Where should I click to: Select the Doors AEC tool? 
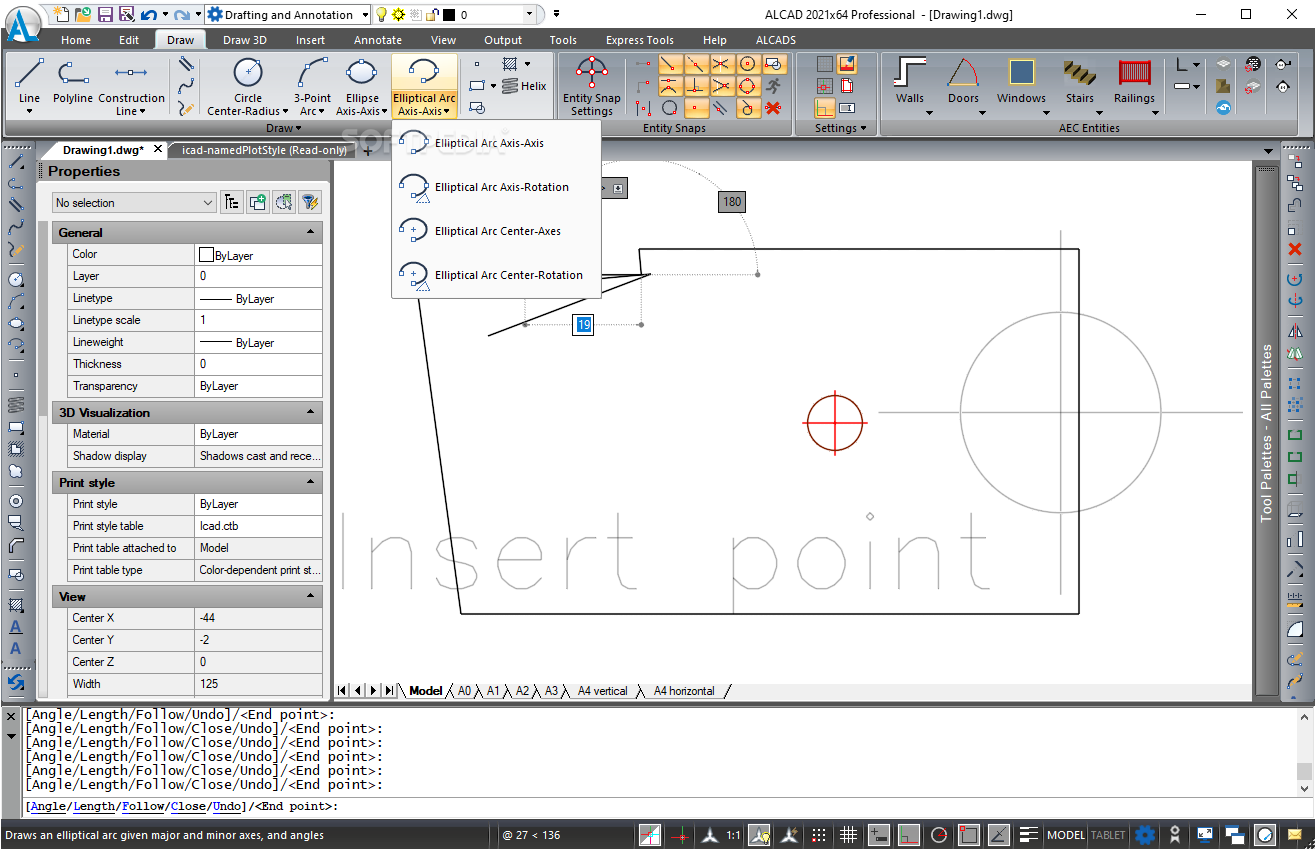[963, 80]
